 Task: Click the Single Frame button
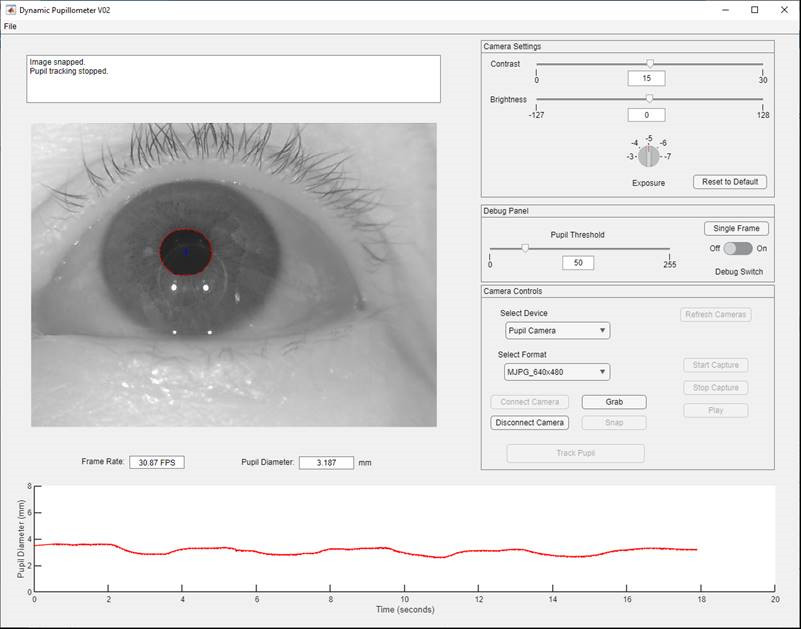736,228
